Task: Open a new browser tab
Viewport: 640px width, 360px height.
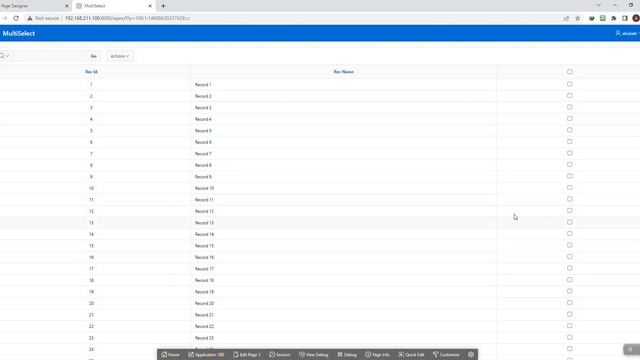Action: [x=163, y=6]
